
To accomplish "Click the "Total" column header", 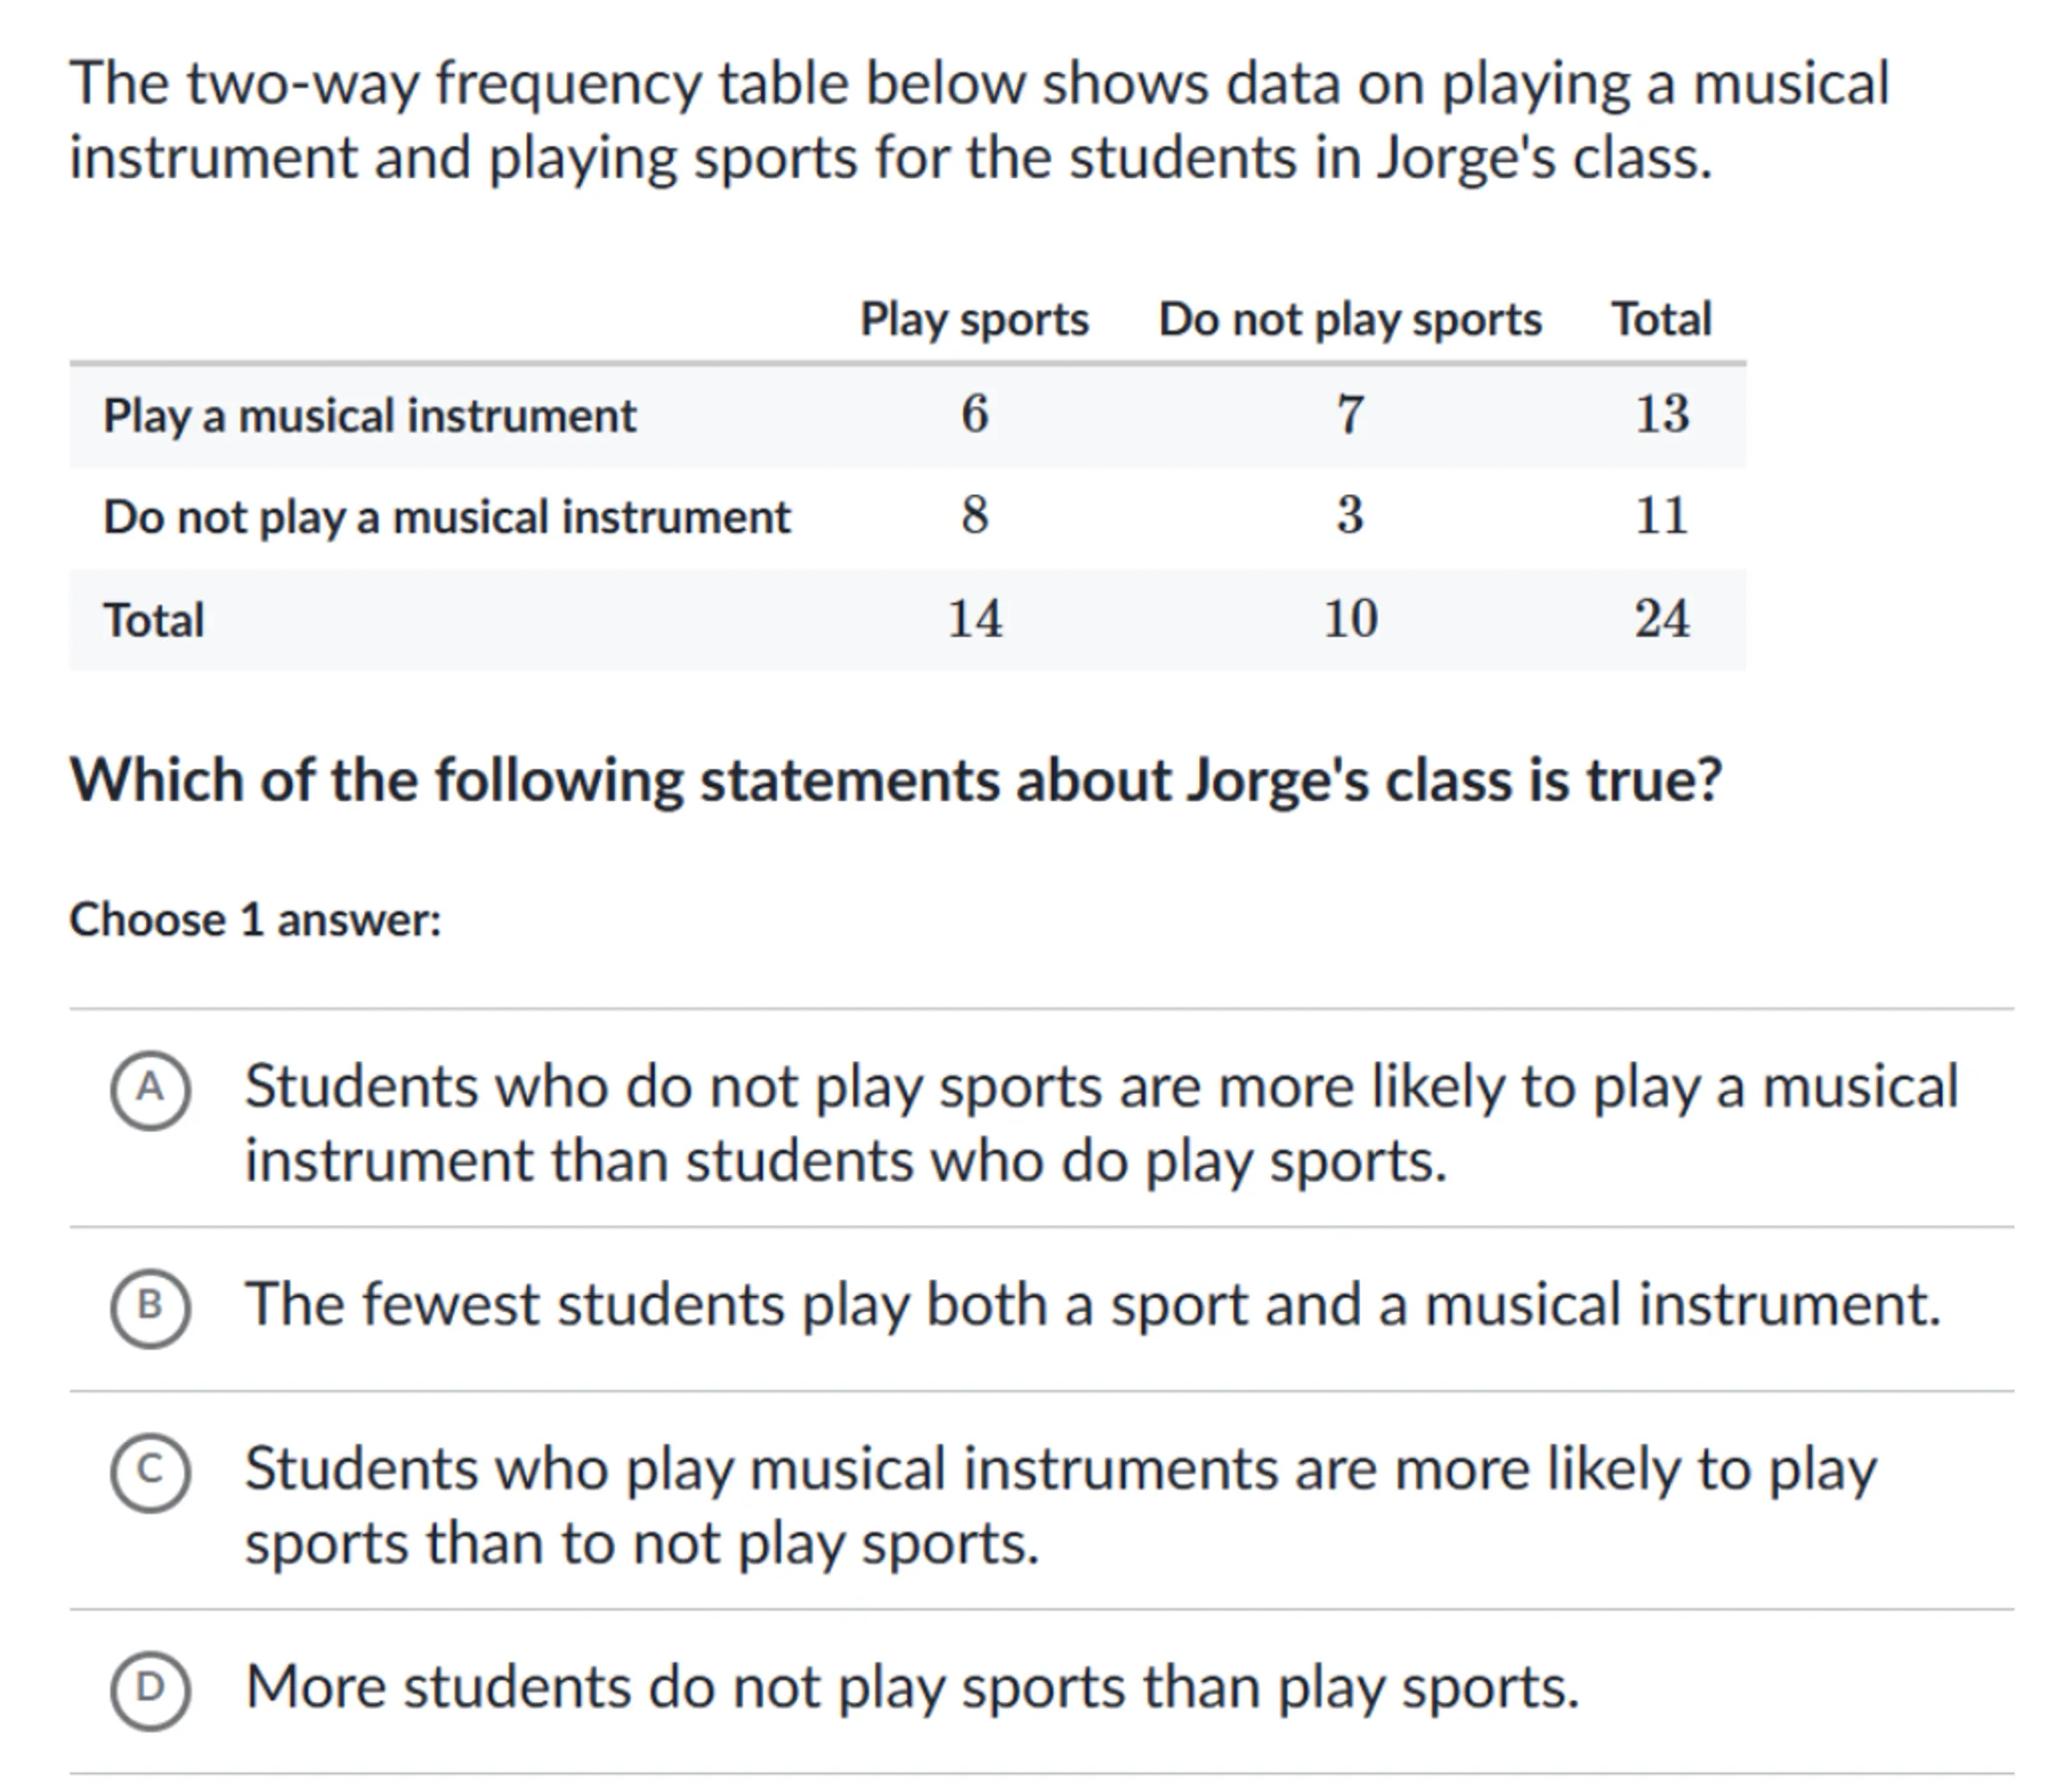I will [1661, 320].
